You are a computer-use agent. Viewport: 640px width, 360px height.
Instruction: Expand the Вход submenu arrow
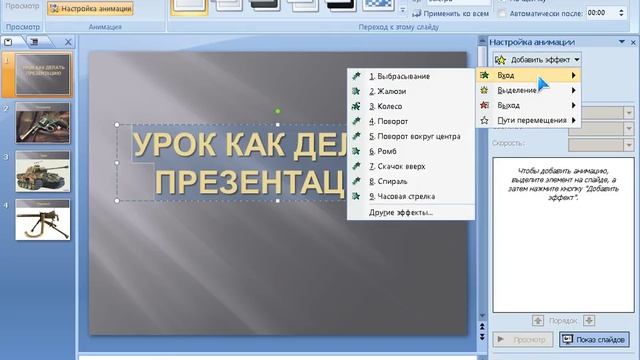point(573,76)
